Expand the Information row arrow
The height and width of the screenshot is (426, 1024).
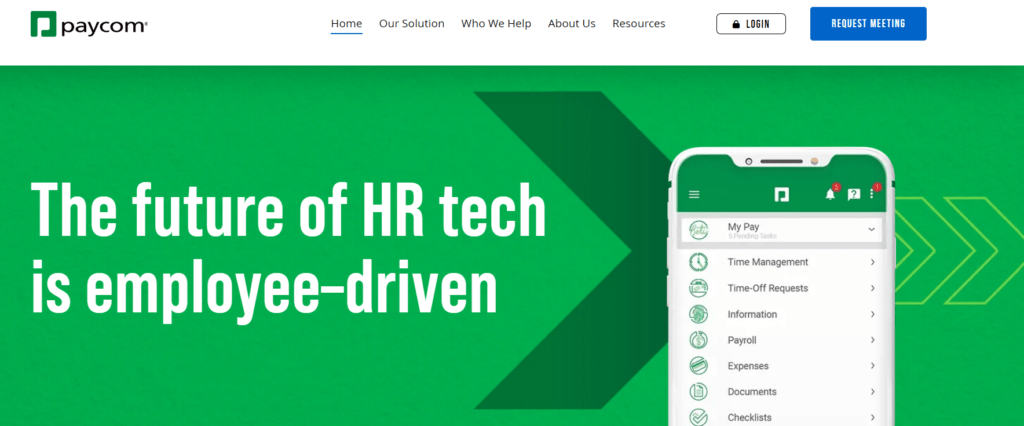tap(872, 314)
